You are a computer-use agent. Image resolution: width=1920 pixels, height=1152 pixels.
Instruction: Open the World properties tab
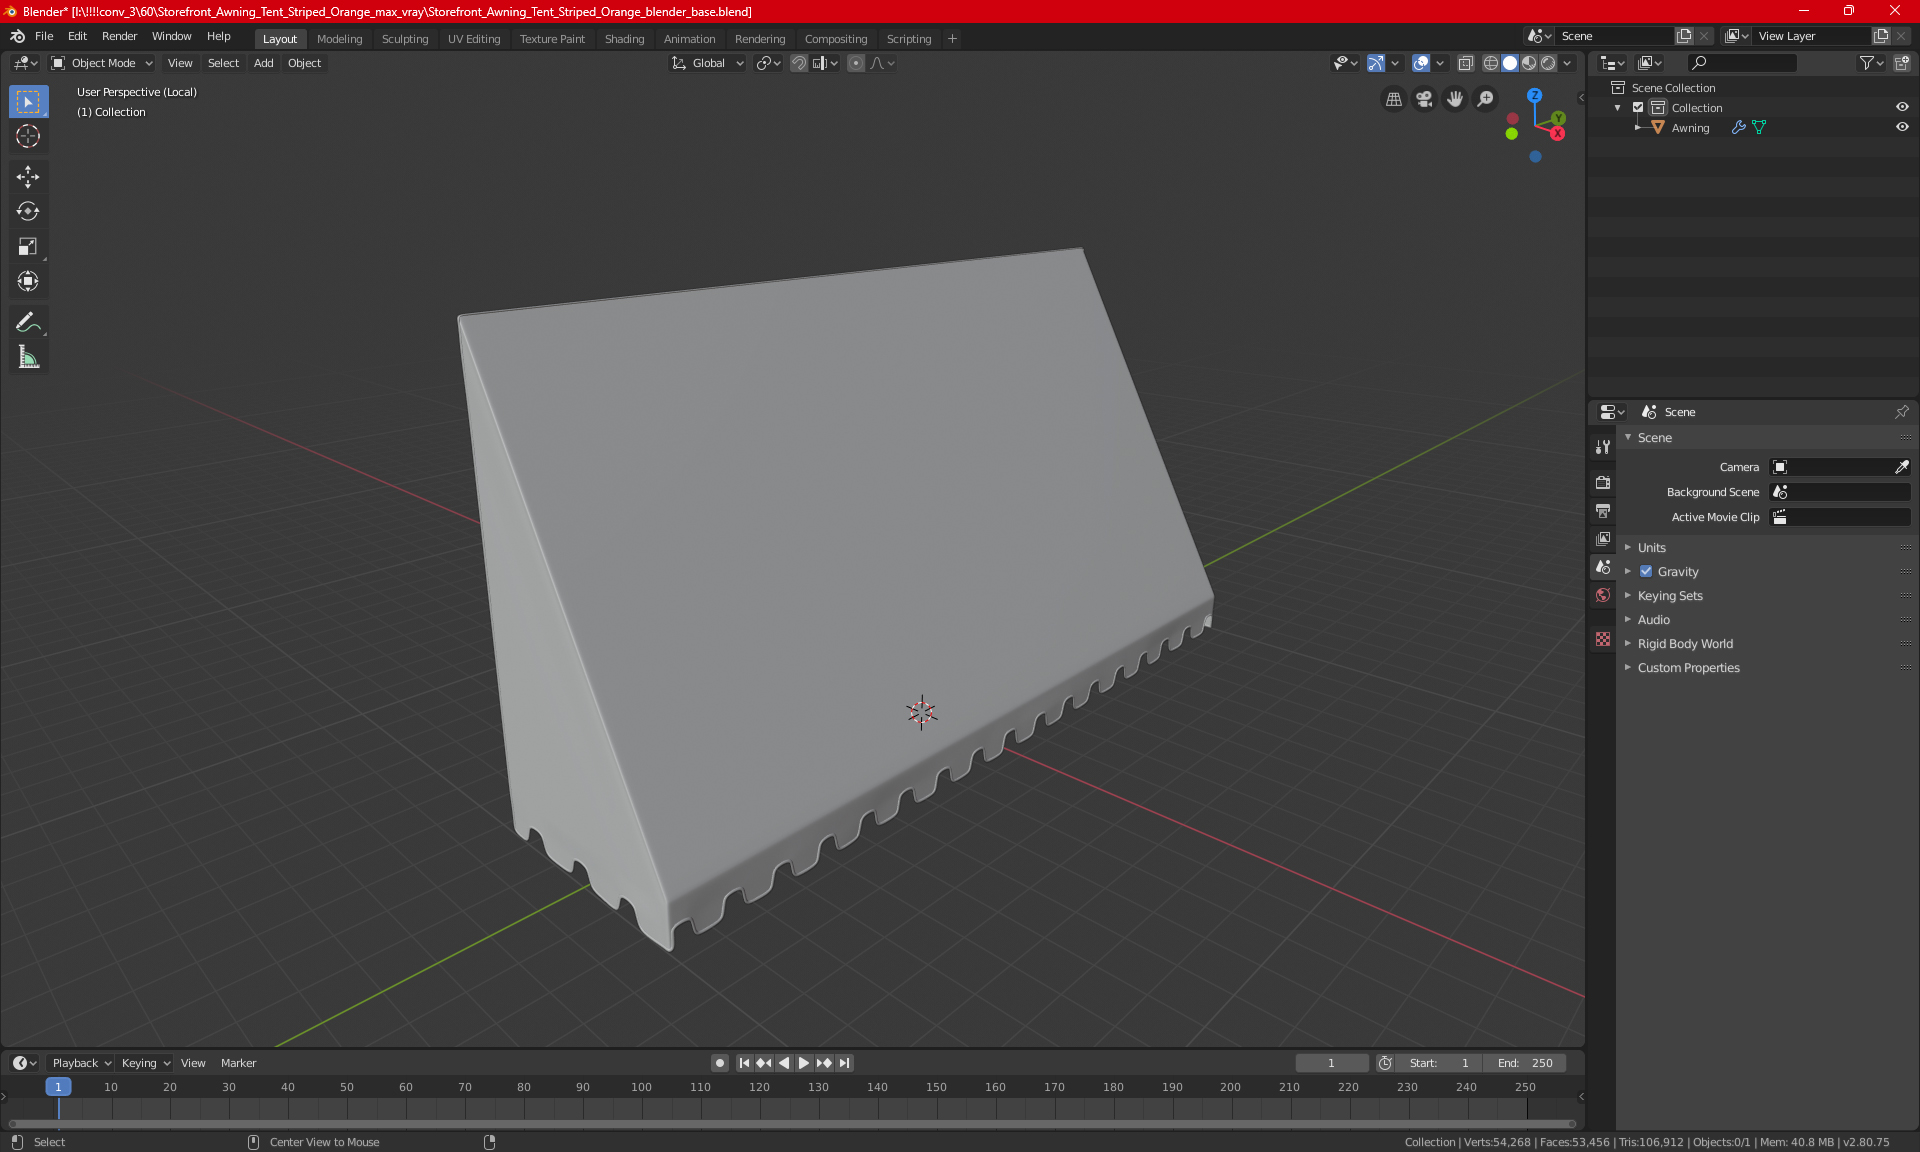1603,595
